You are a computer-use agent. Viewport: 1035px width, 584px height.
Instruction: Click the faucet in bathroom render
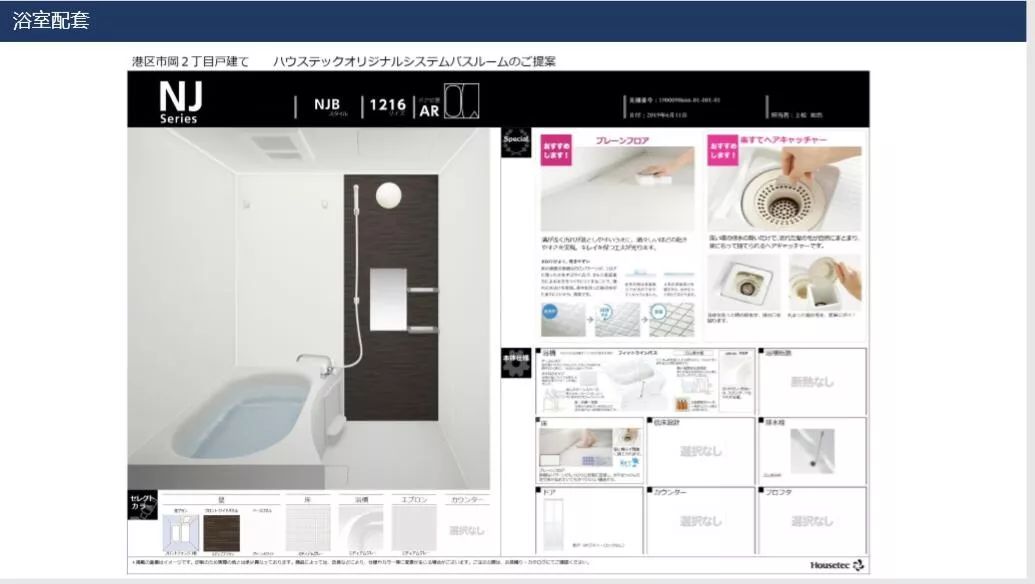317,362
